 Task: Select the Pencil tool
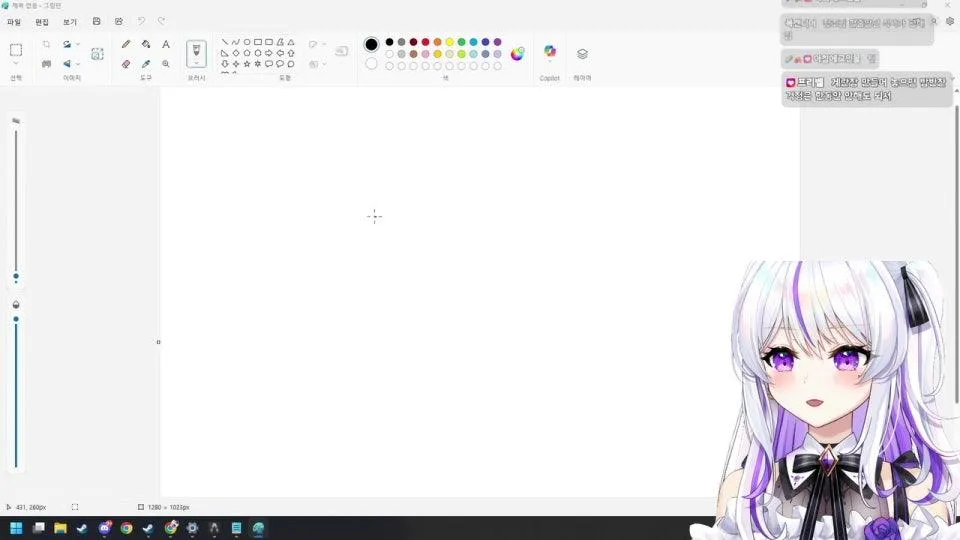click(126, 44)
